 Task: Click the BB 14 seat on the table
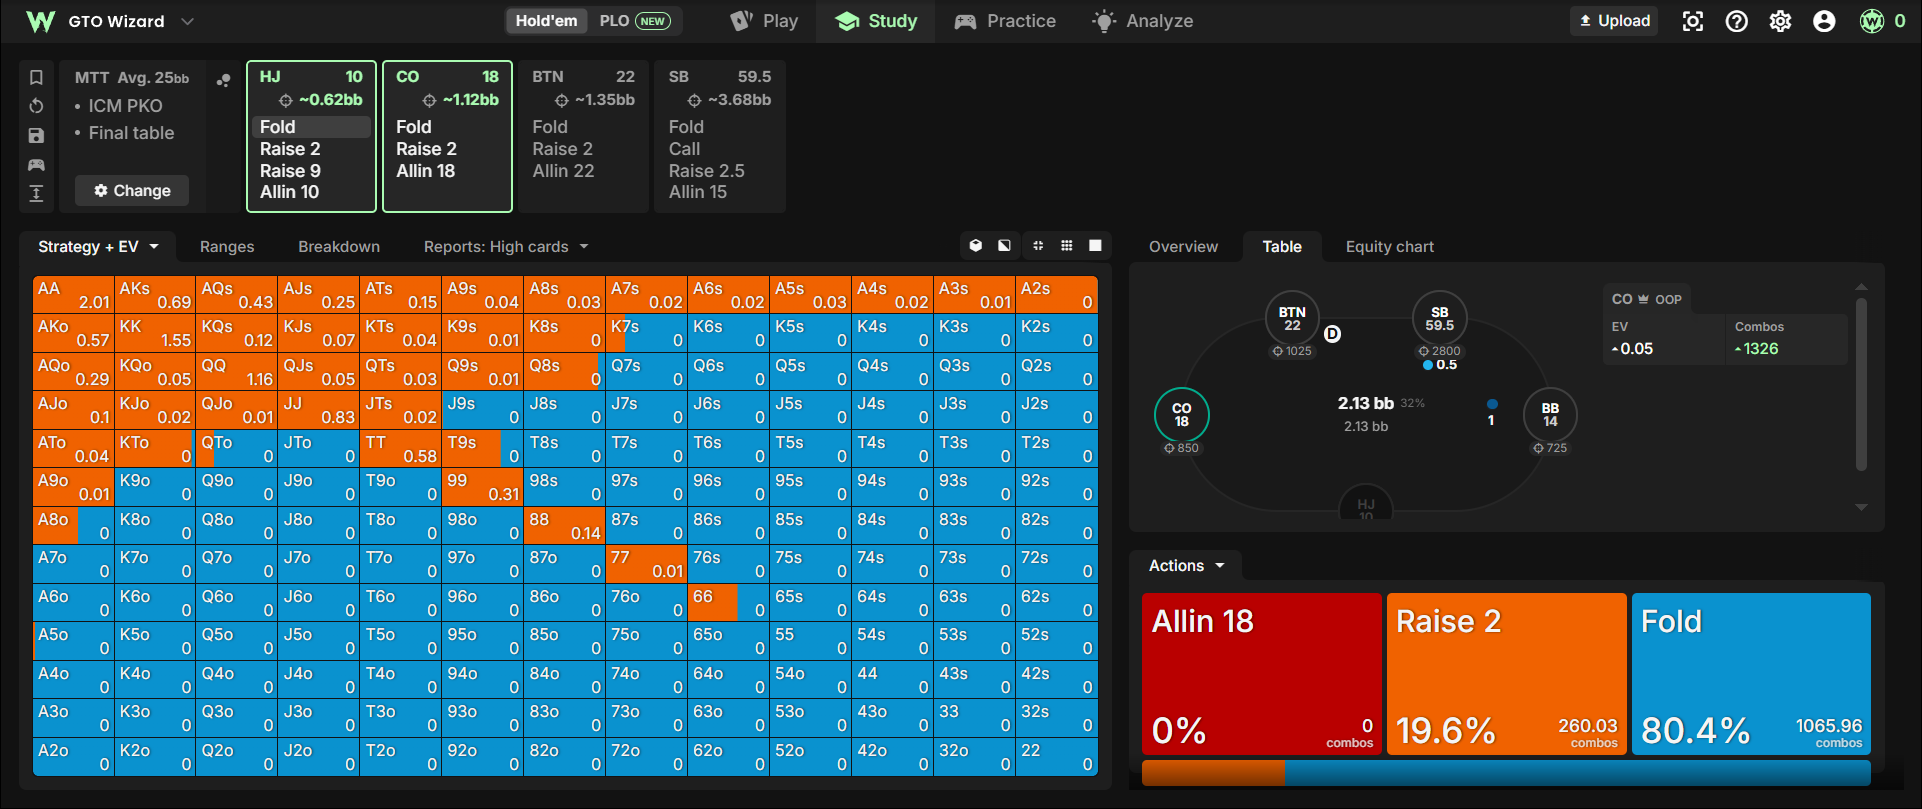(x=1550, y=414)
